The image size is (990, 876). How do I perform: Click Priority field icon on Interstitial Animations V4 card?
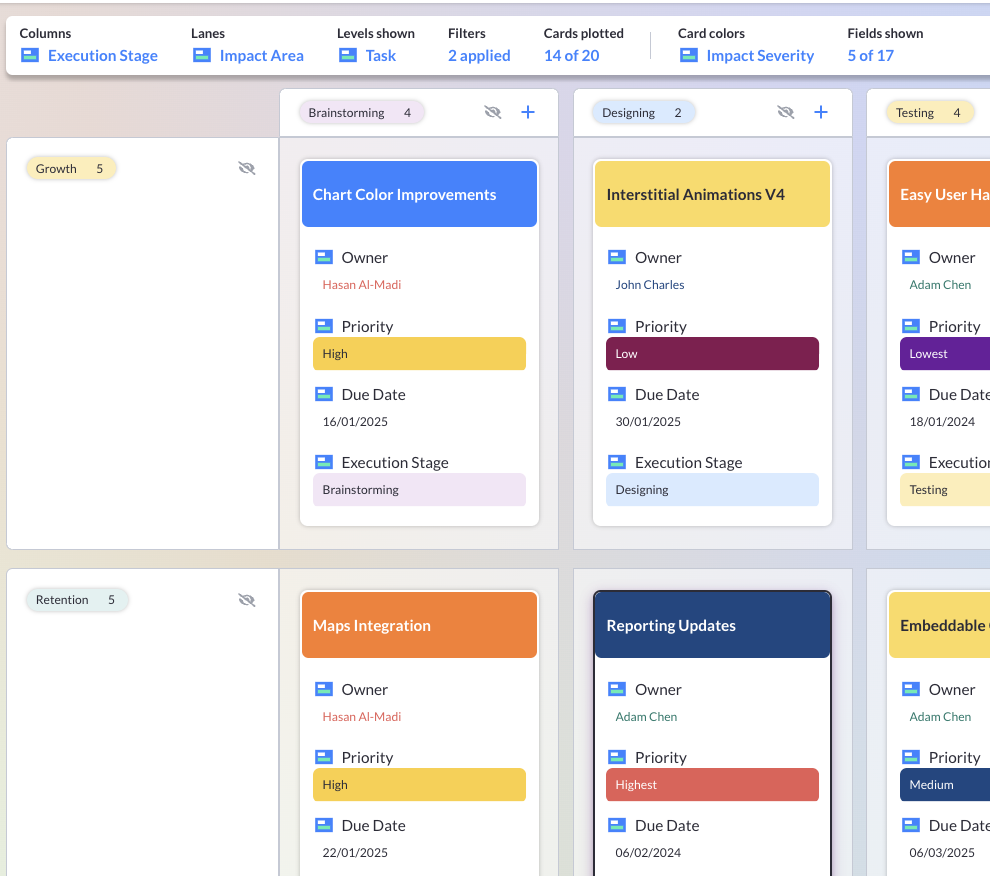(617, 326)
